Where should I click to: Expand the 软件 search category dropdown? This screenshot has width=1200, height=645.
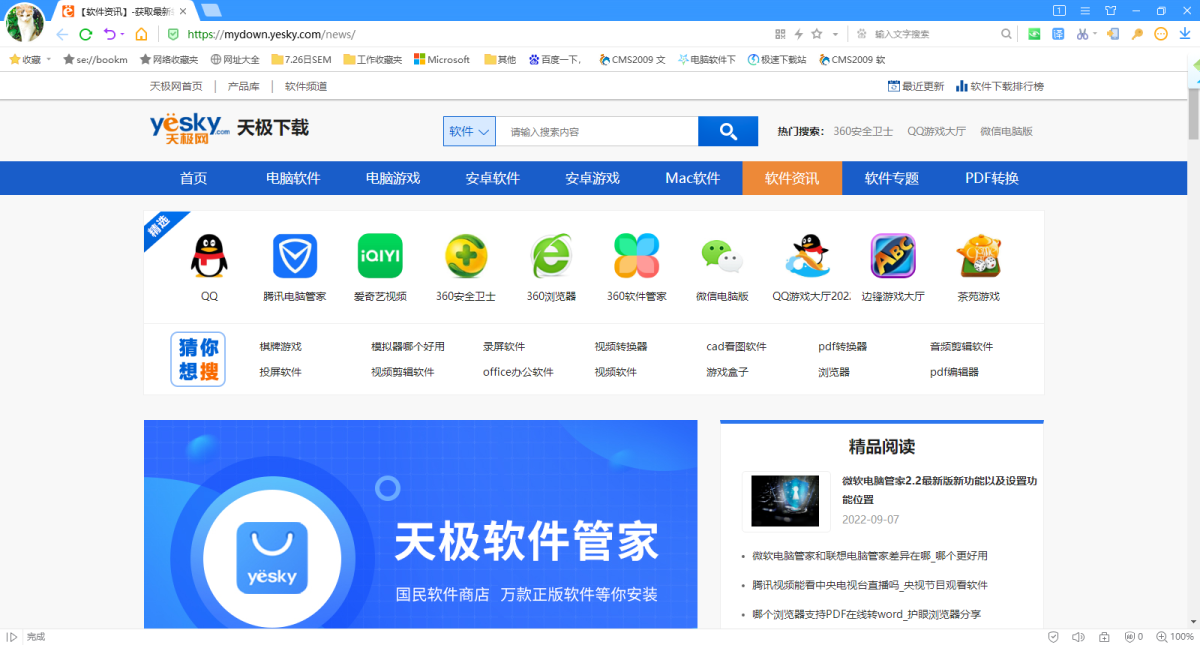(470, 131)
